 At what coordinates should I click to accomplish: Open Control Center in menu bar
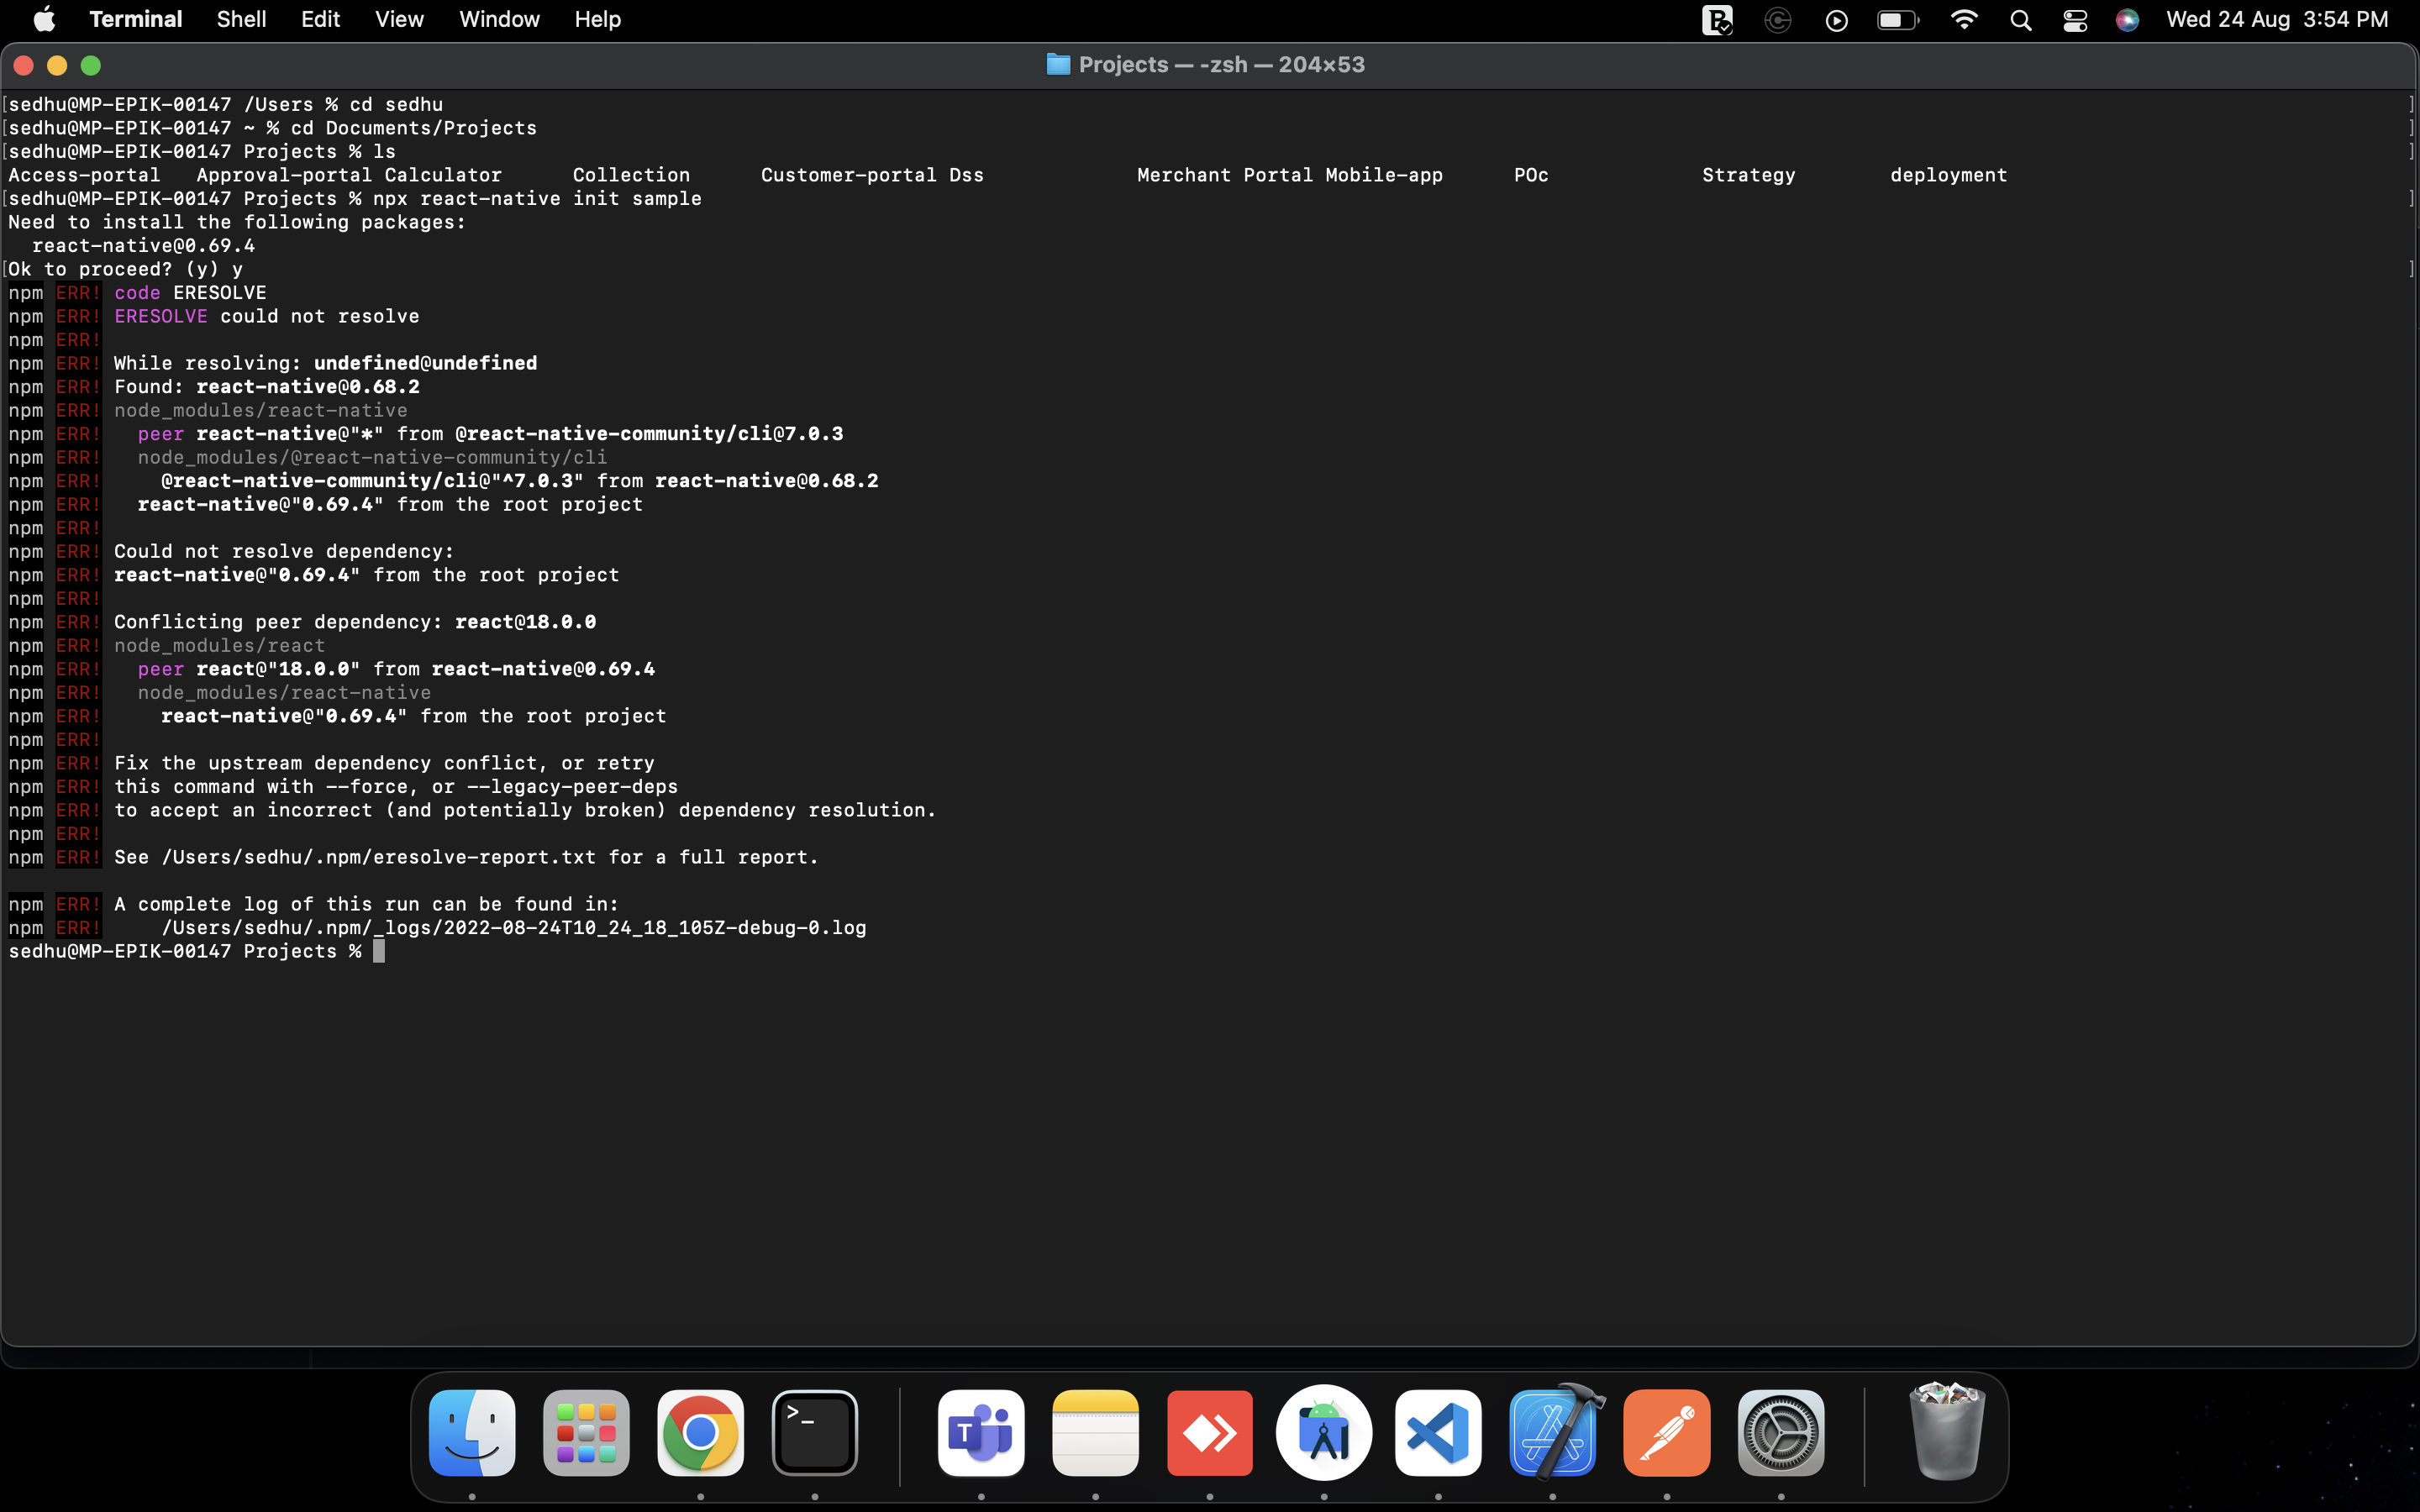tap(2075, 20)
